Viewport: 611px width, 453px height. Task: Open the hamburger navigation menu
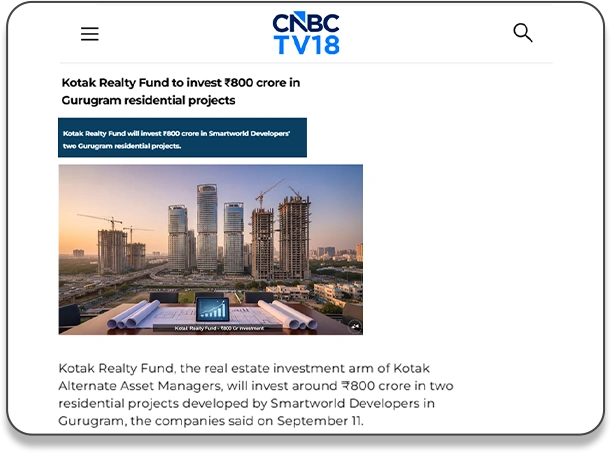point(90,34)
